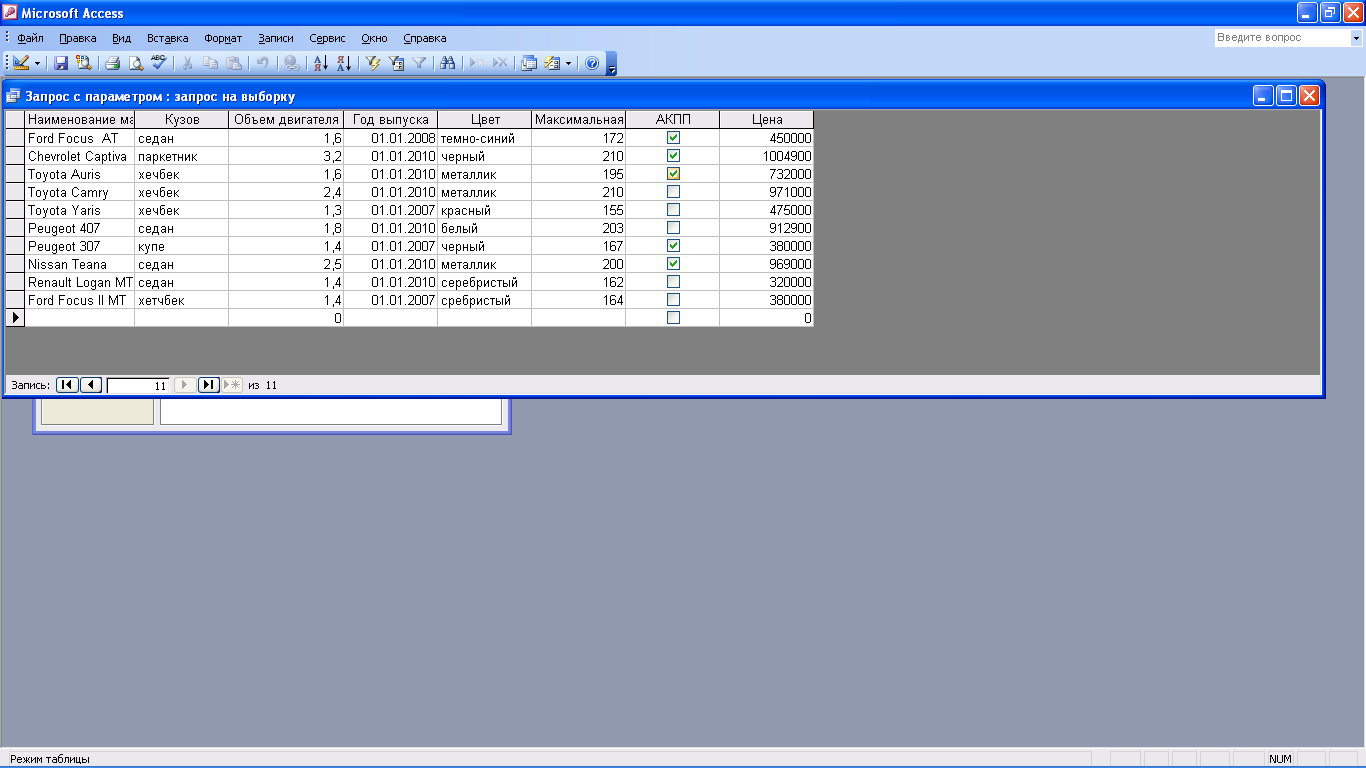1366x768 pixels.
Task: Click the Delete Record toolbar icon
Action: [x=500, y=63]
